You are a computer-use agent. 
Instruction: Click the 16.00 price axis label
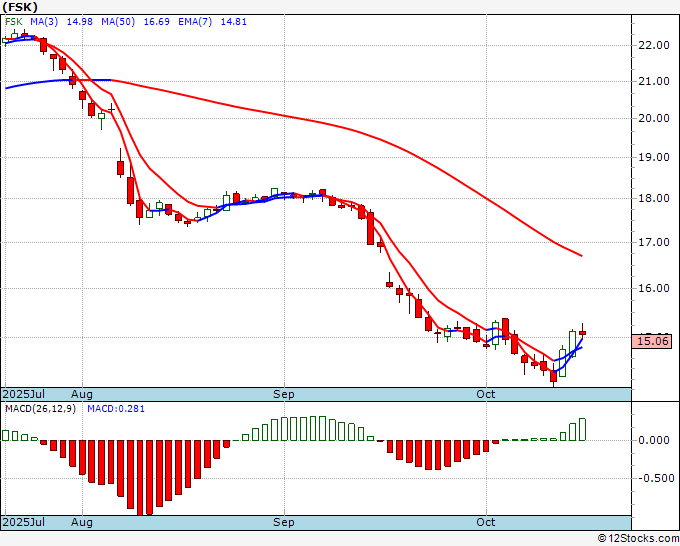tap(654, 288)
